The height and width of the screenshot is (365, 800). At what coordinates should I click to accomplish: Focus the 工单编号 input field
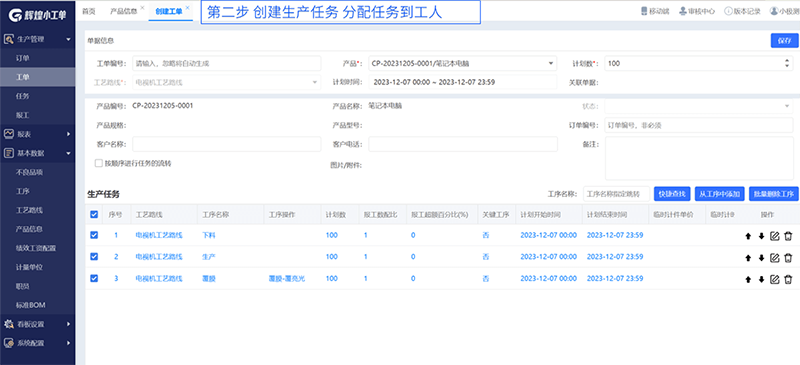click(x=227, y=63)
